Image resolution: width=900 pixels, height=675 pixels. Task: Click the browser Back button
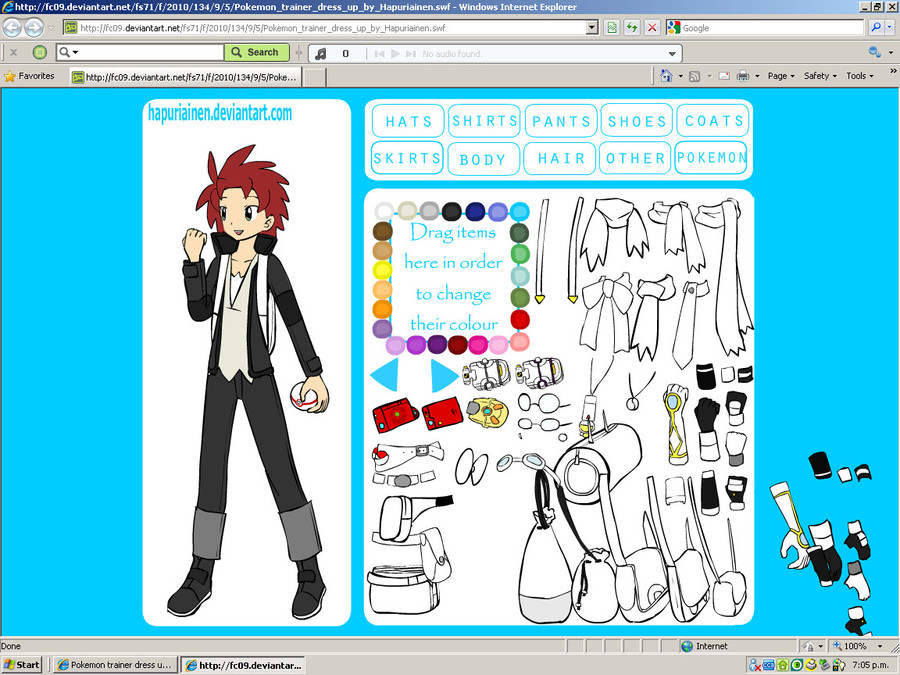tap(13, 28)
